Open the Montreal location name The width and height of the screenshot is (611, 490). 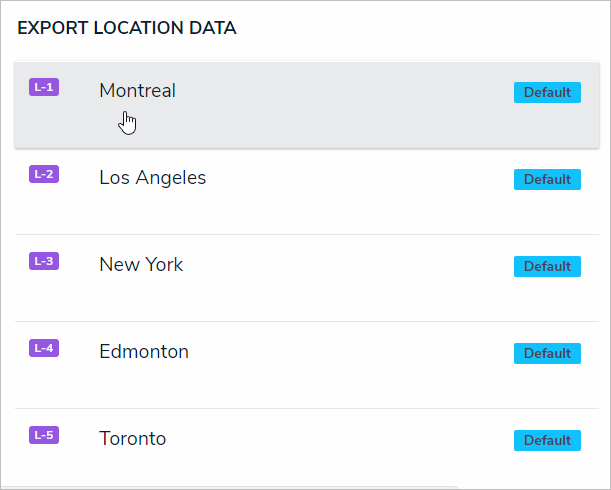click(x=137, y=91)
